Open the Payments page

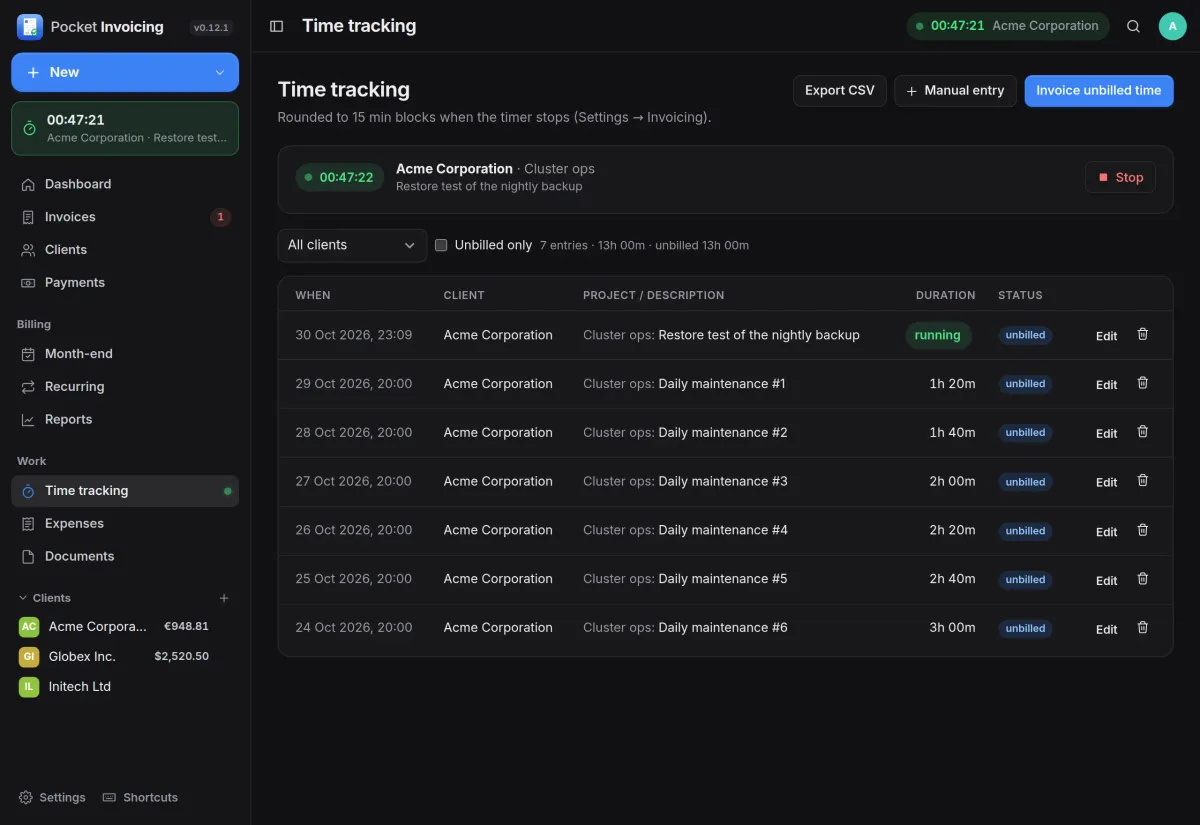pyautogui.click(x=125, y=283)
